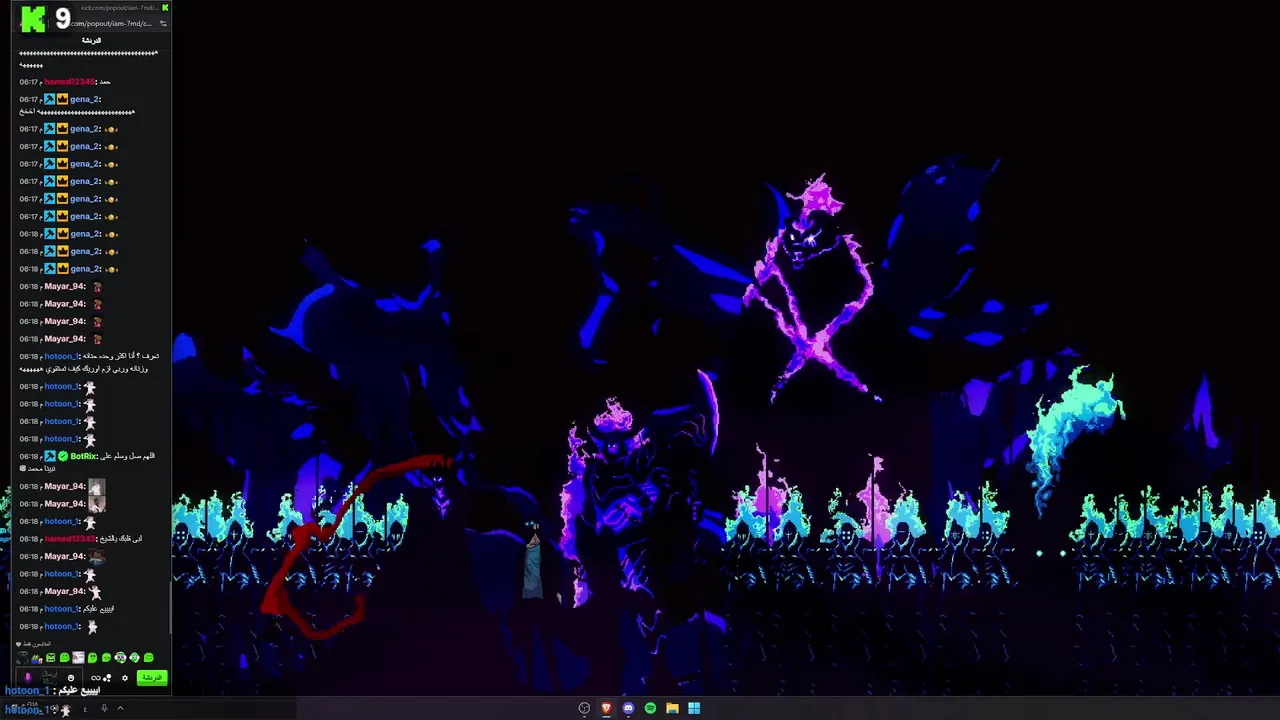Select the clown-style emote in quick row
Image resolution: width=1280 pixels, height=720 pixels.
click(121, 657)
